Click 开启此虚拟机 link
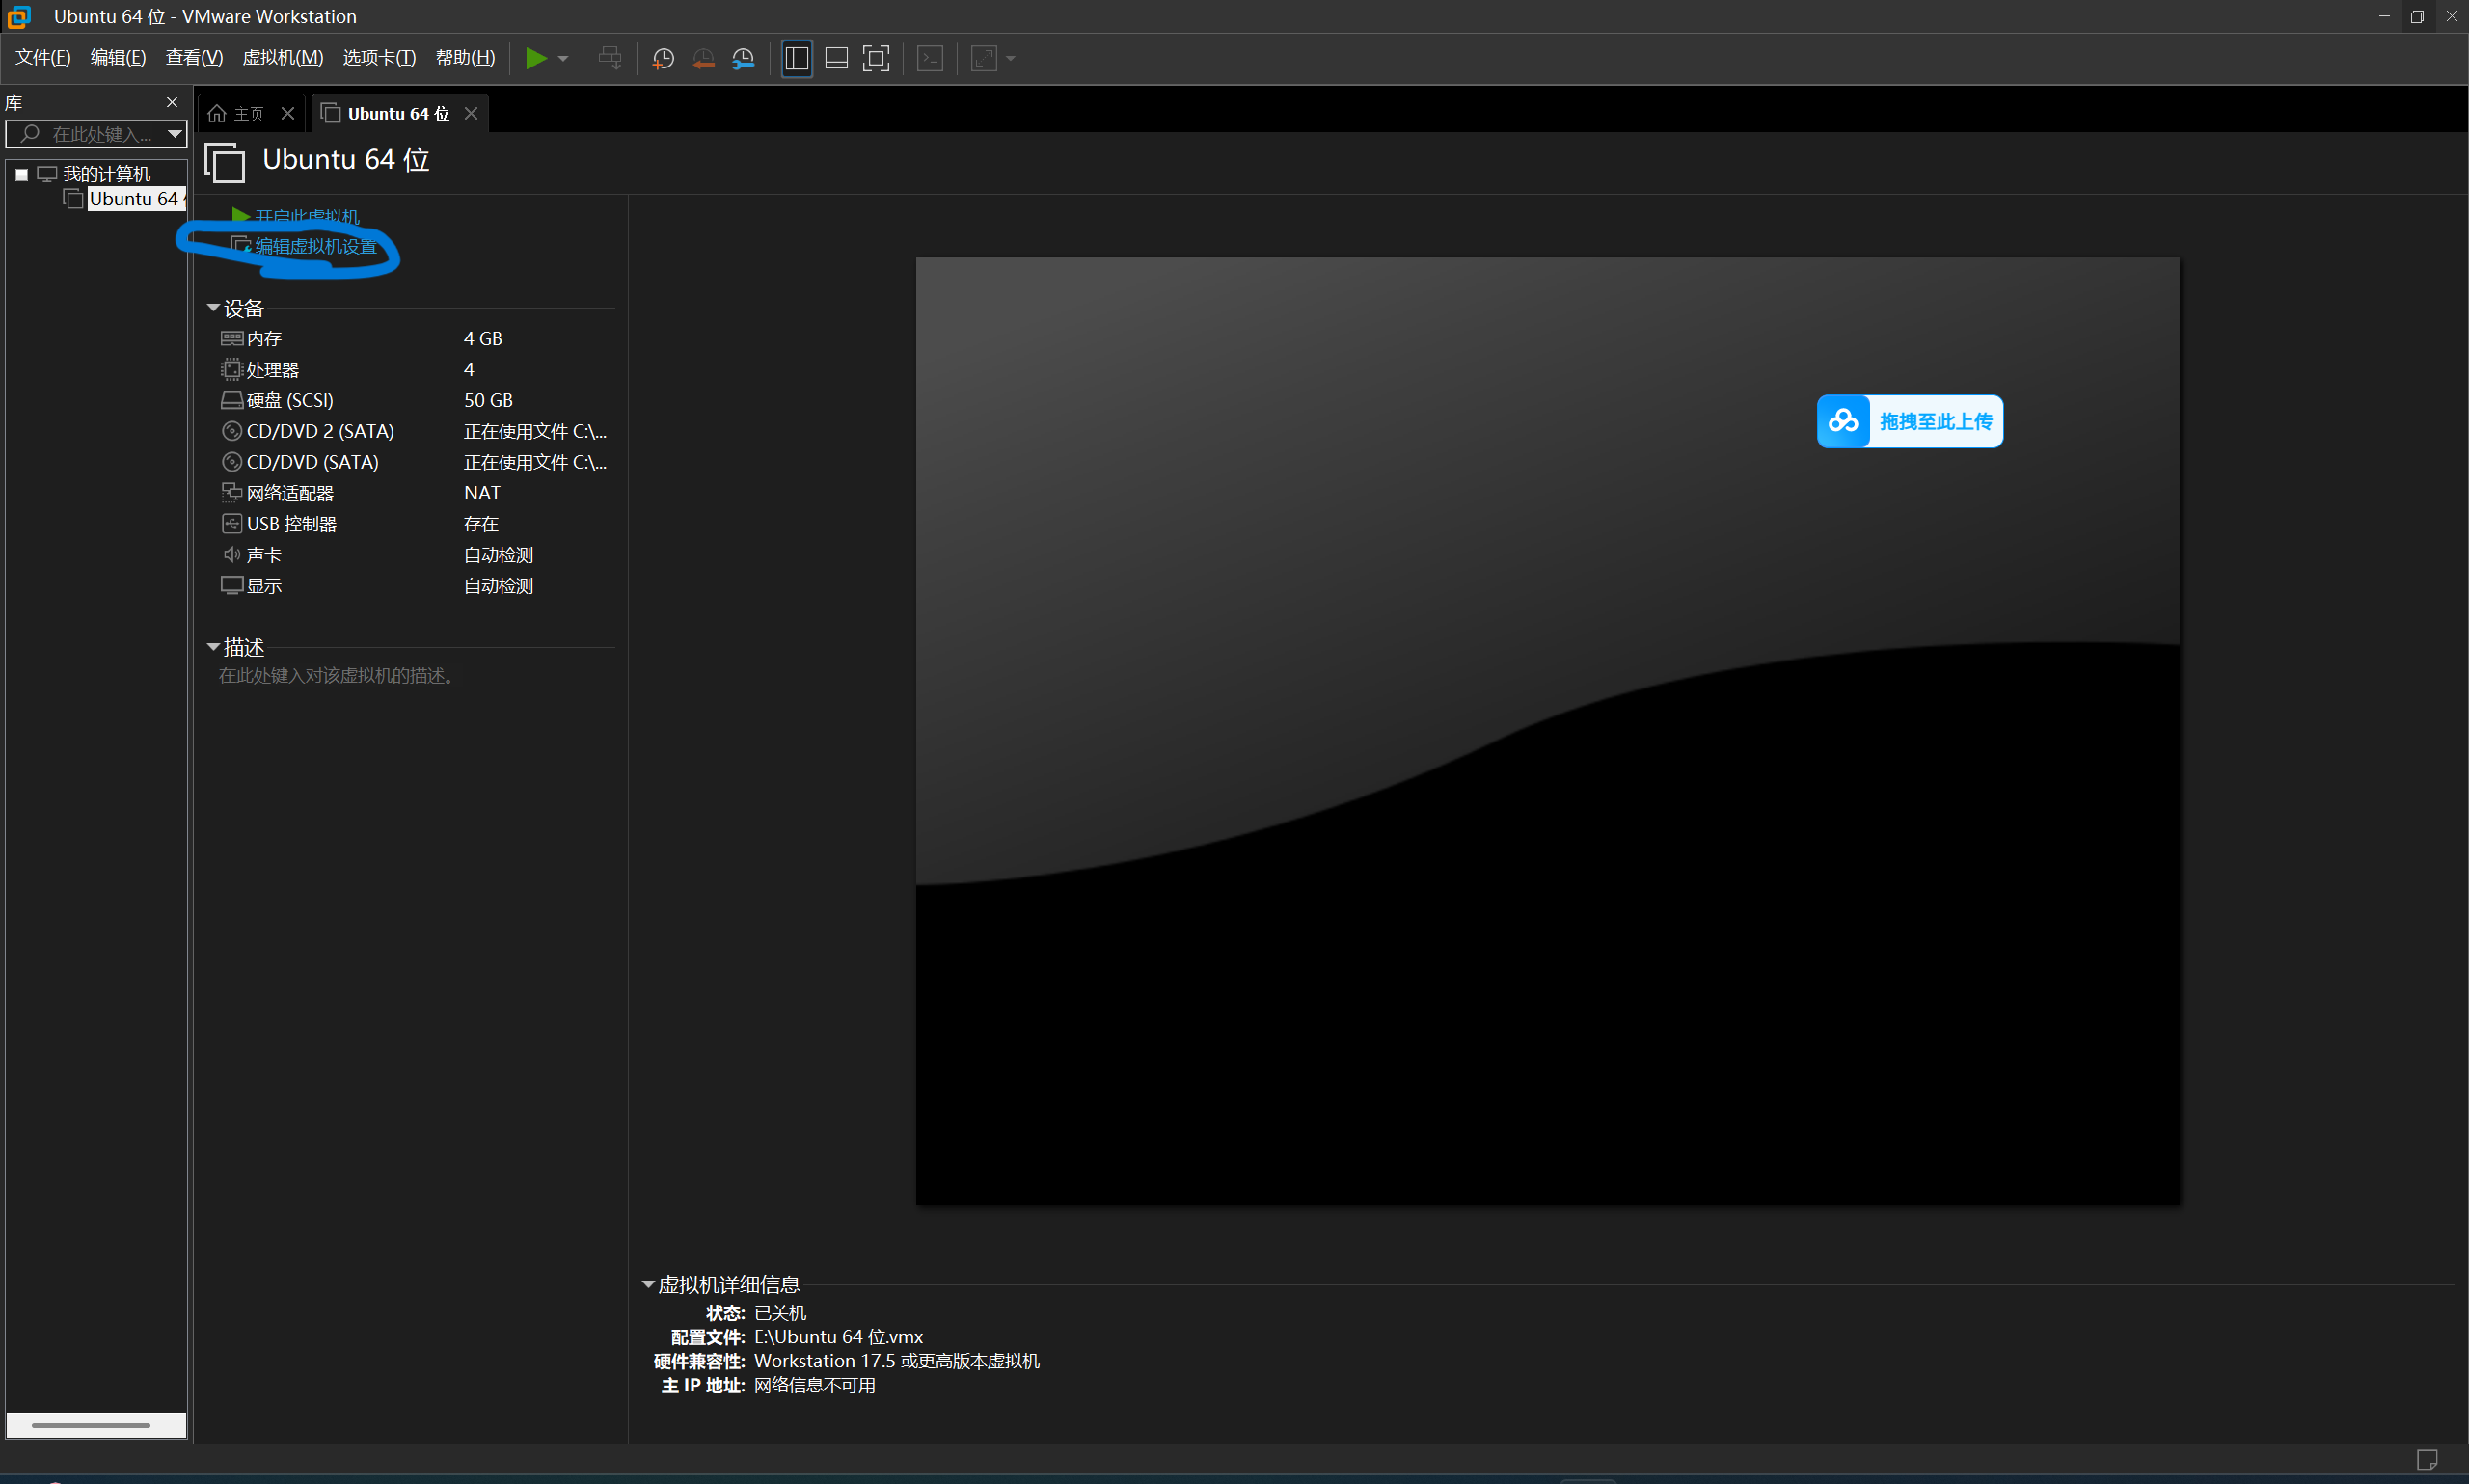 306,216
